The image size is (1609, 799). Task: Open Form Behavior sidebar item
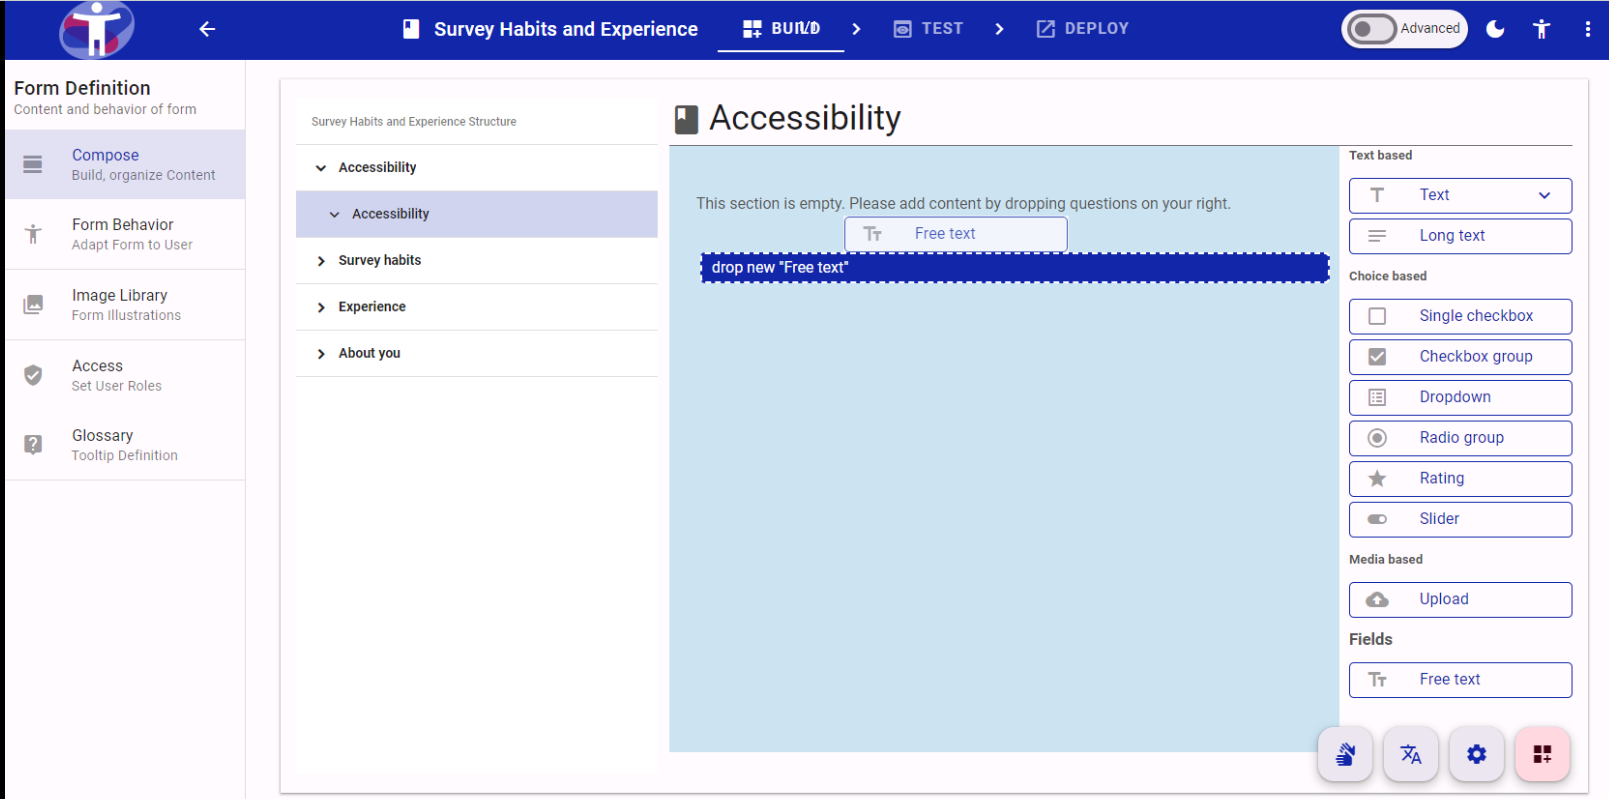click(125, 234)
